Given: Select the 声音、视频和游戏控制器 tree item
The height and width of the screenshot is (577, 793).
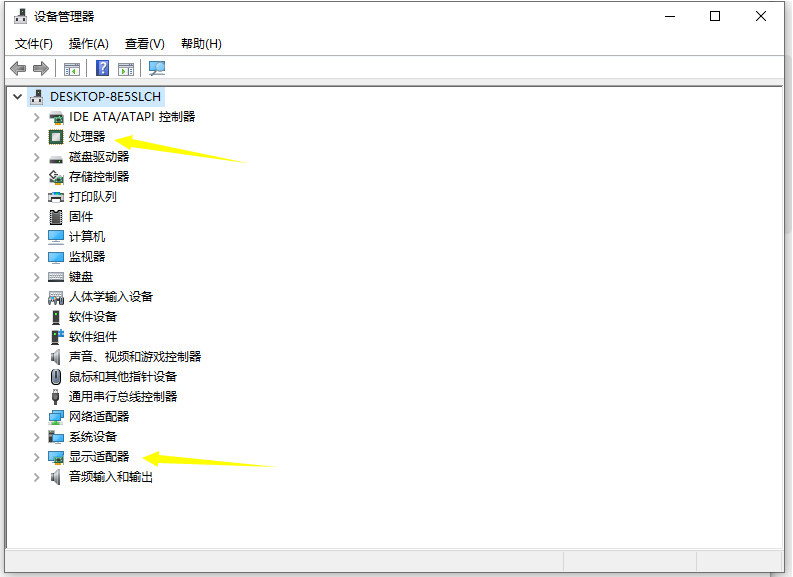Looking at the screenshot, I should tap(135, 357).
